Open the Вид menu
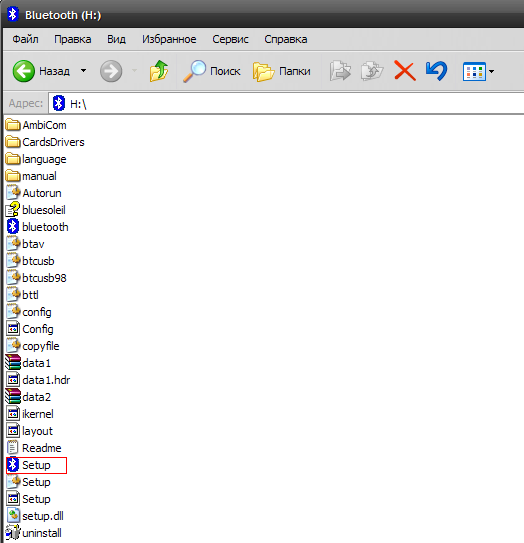The width and height of the screenshot is (524, 543). 116,39
